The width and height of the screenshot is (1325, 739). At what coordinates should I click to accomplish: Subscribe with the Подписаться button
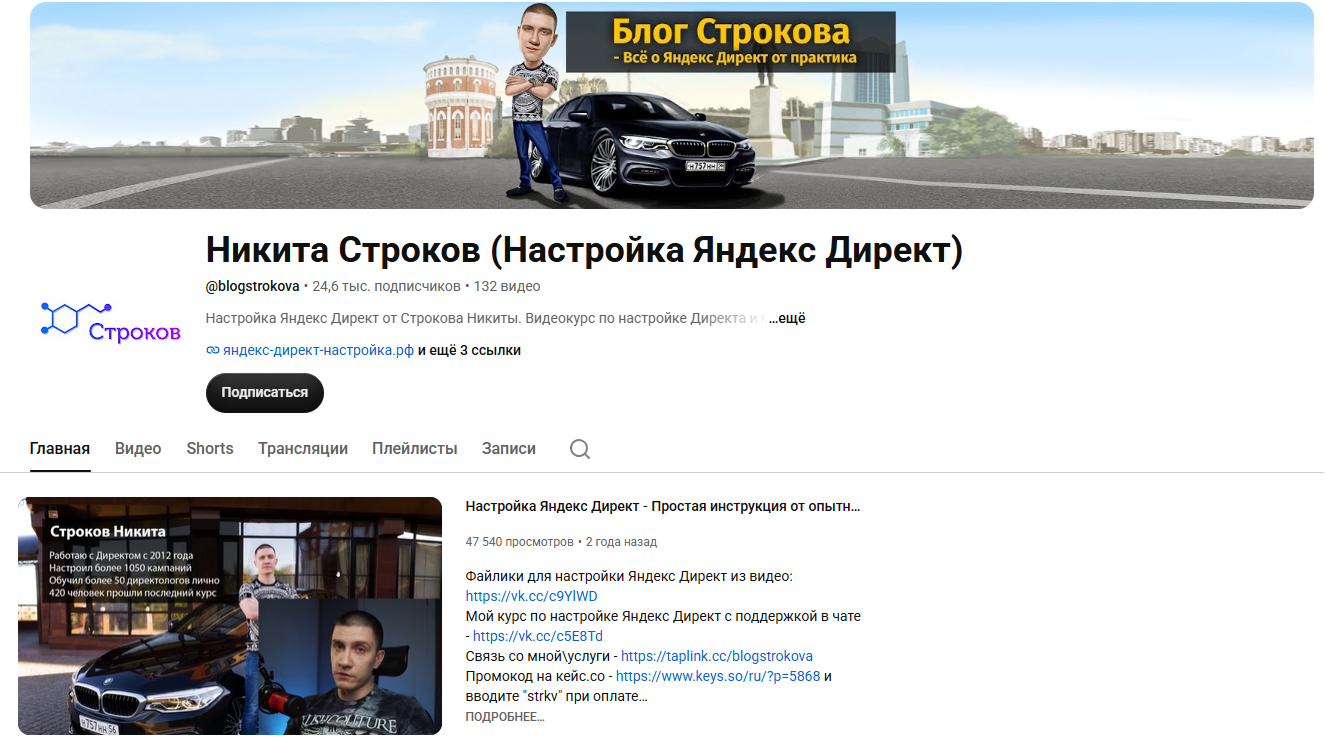click(265, 393)
